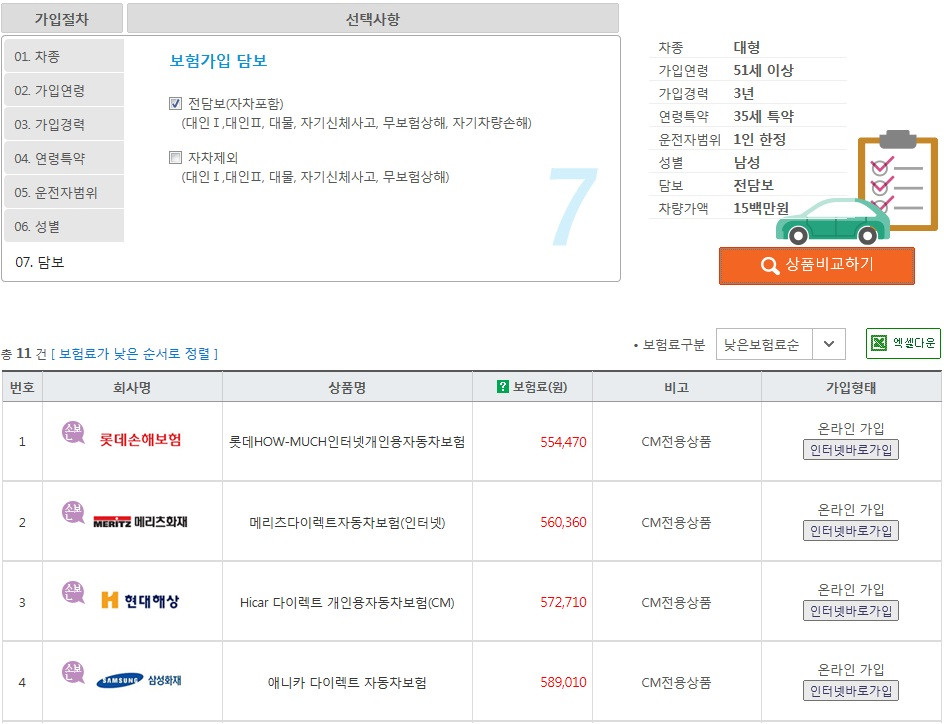Check the 전담보(자차포함) checkbox
This screenshot has width=944, height=724.
coord(175,104)
